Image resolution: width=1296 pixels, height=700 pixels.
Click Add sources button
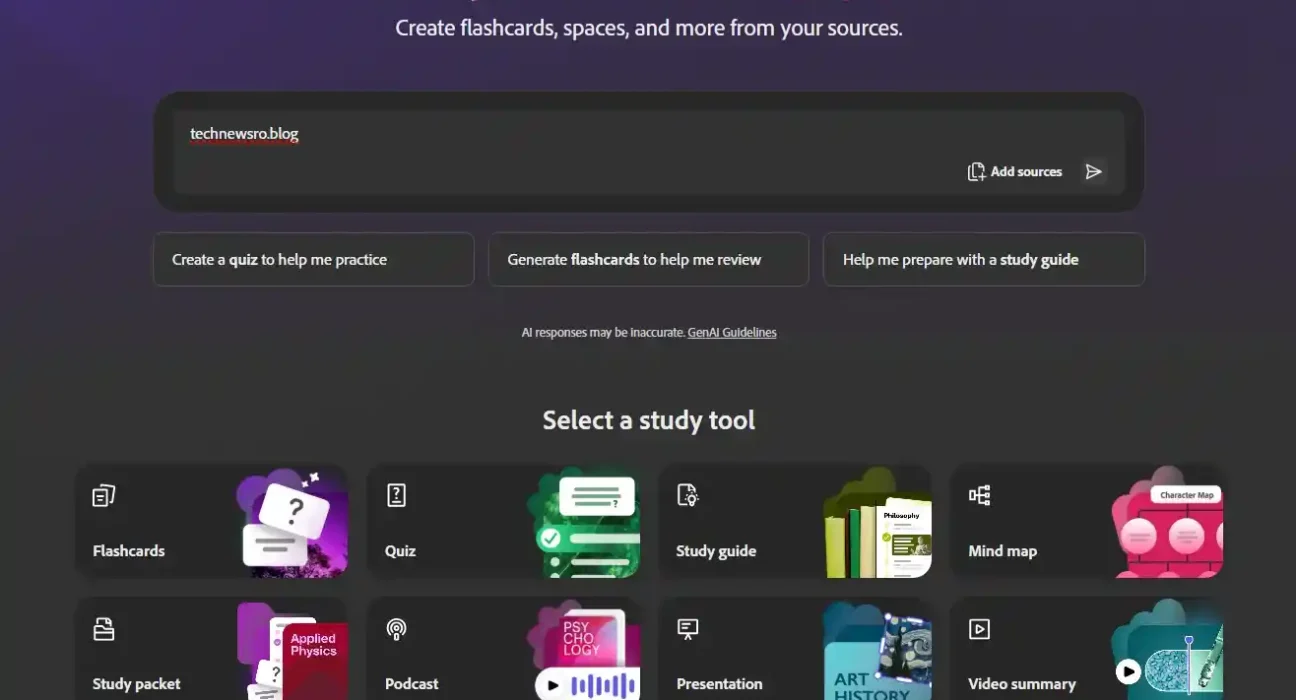tap(1015, 172)
